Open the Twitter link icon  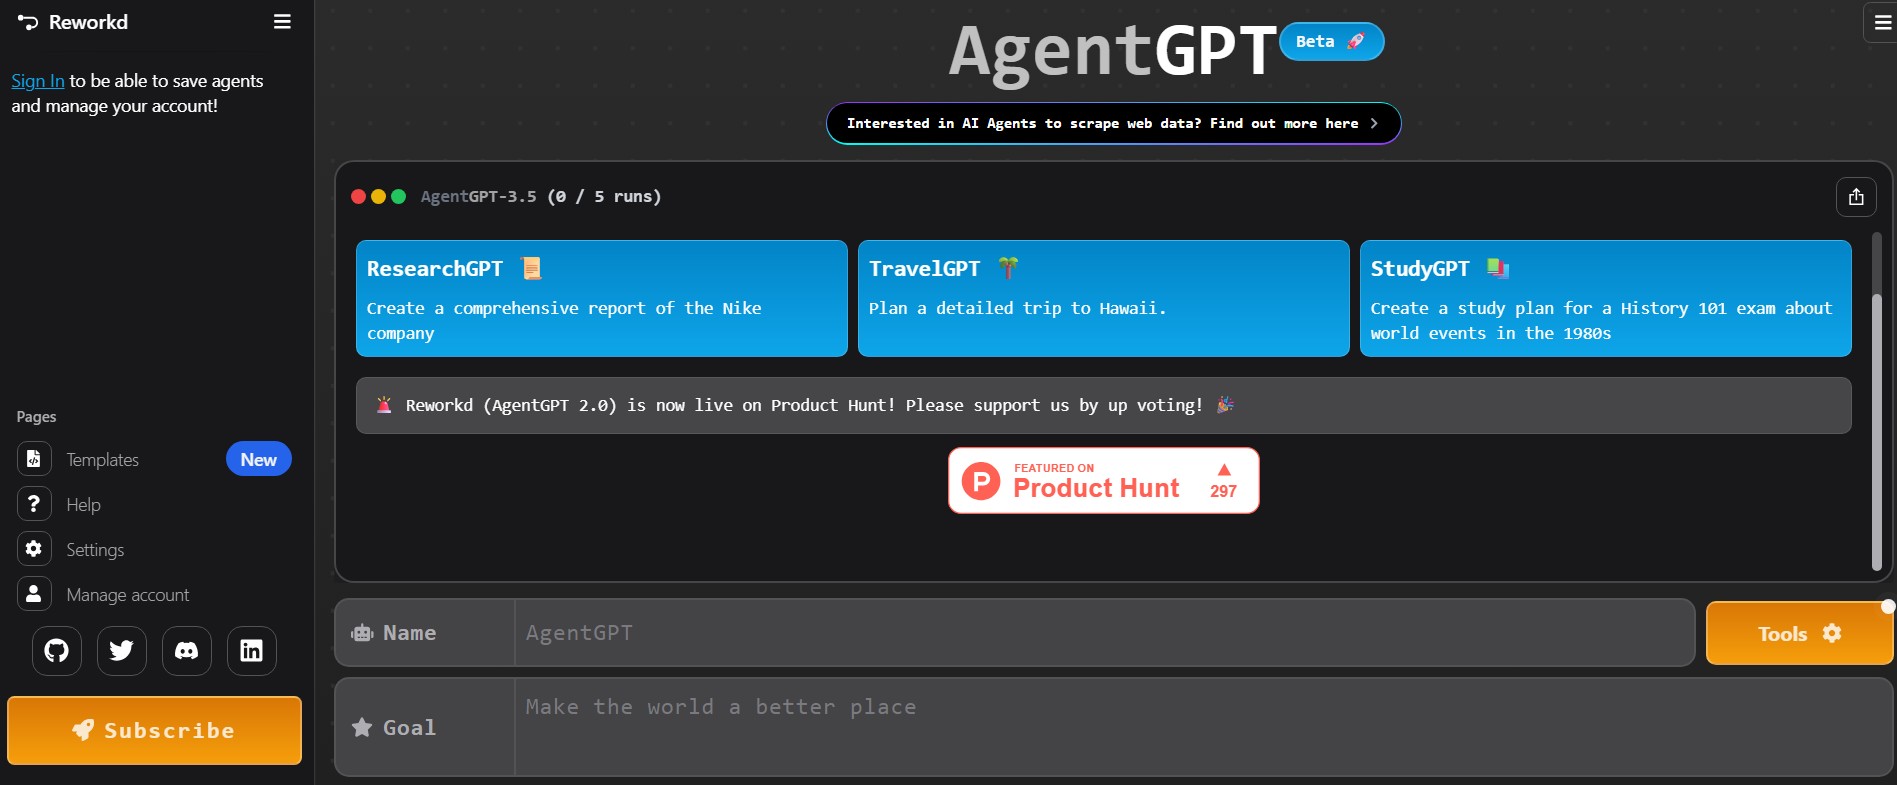click(122, 651)
